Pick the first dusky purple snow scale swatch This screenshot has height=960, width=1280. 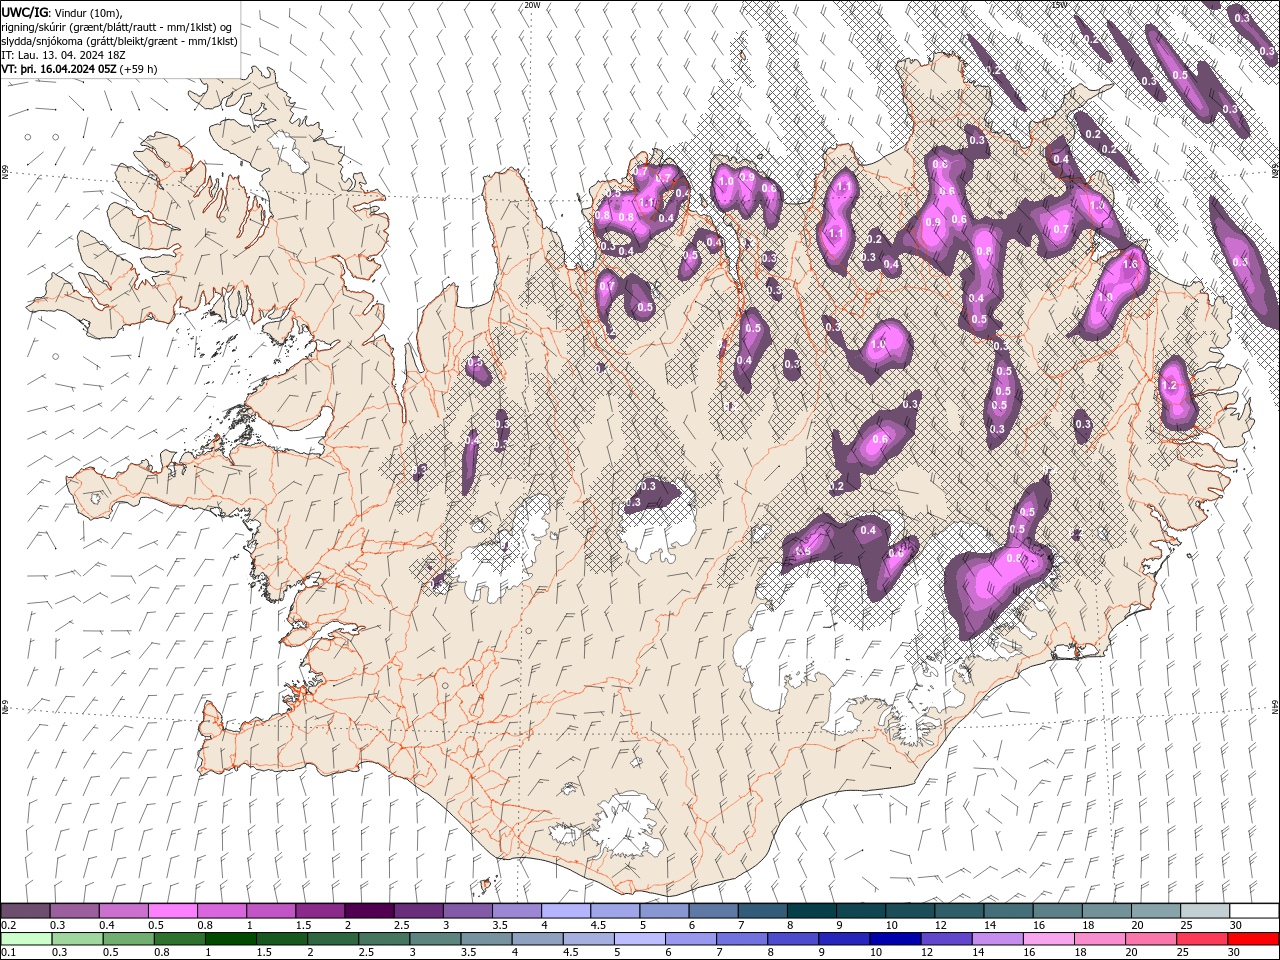click(25, 911)
